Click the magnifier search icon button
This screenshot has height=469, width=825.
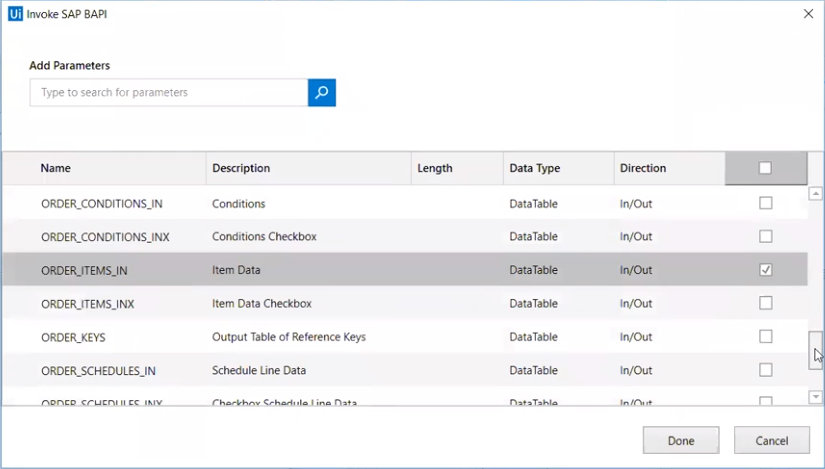point(321,93)
